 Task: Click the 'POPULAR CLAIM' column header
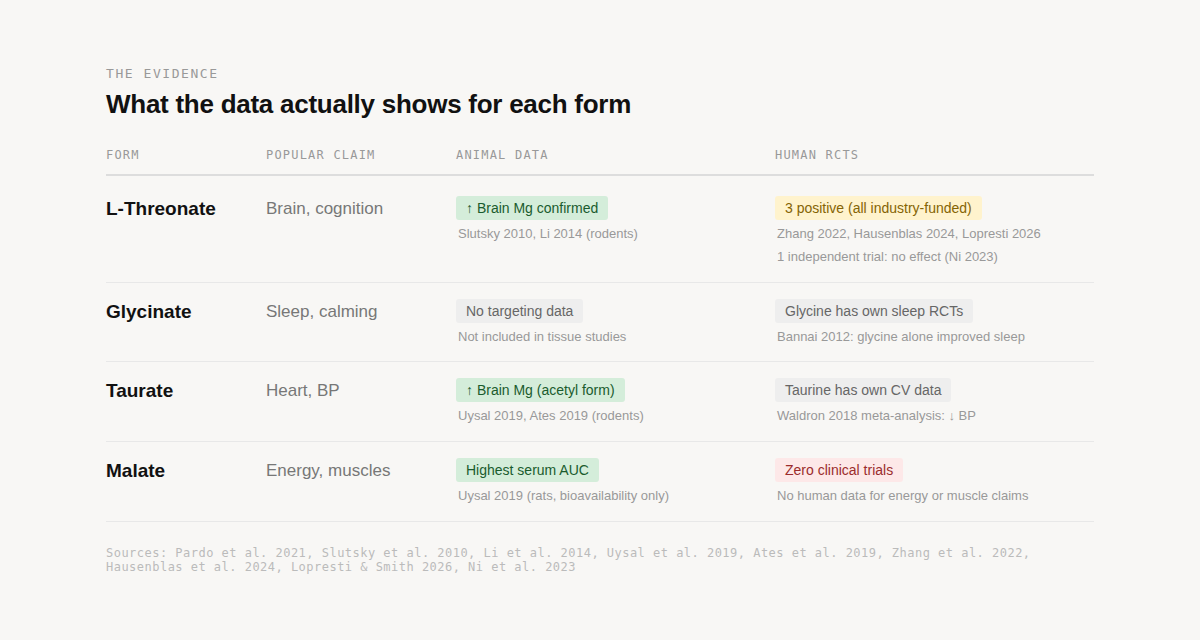click(320, 155)
